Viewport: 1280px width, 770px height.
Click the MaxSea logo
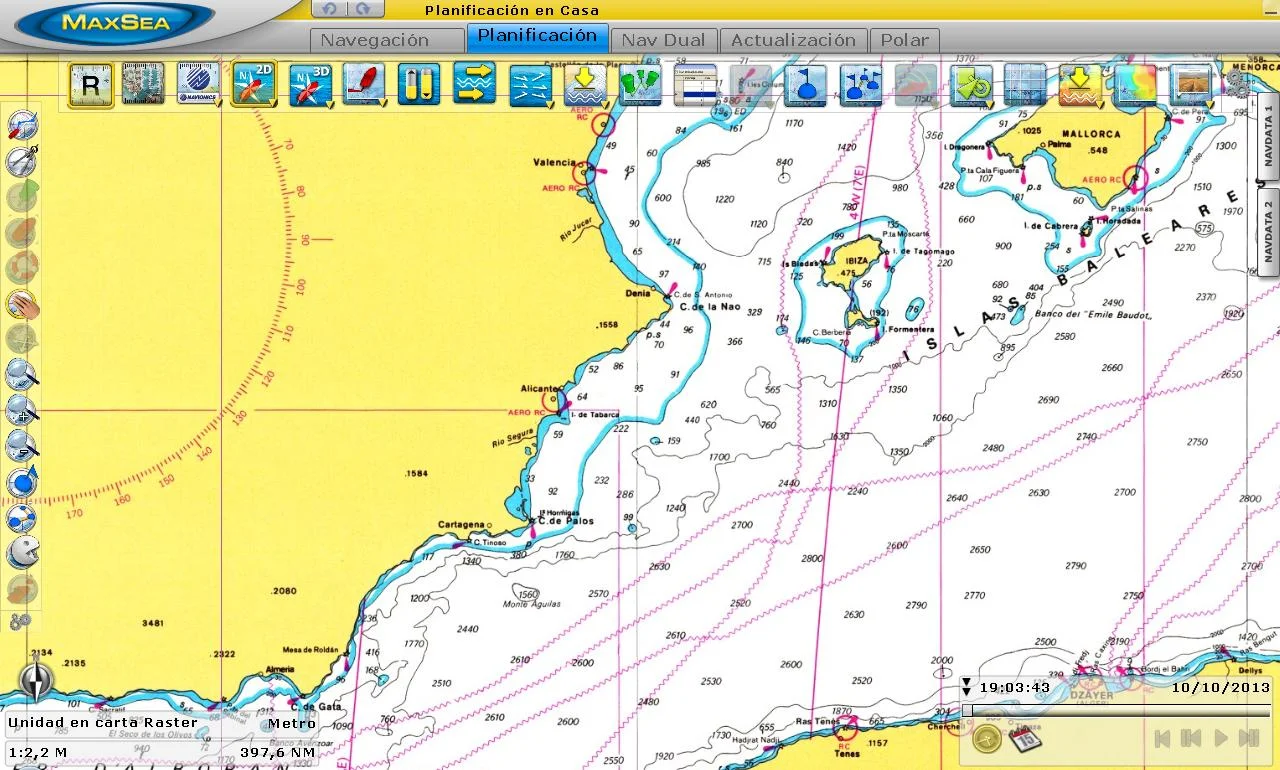[x=115, y=21]
